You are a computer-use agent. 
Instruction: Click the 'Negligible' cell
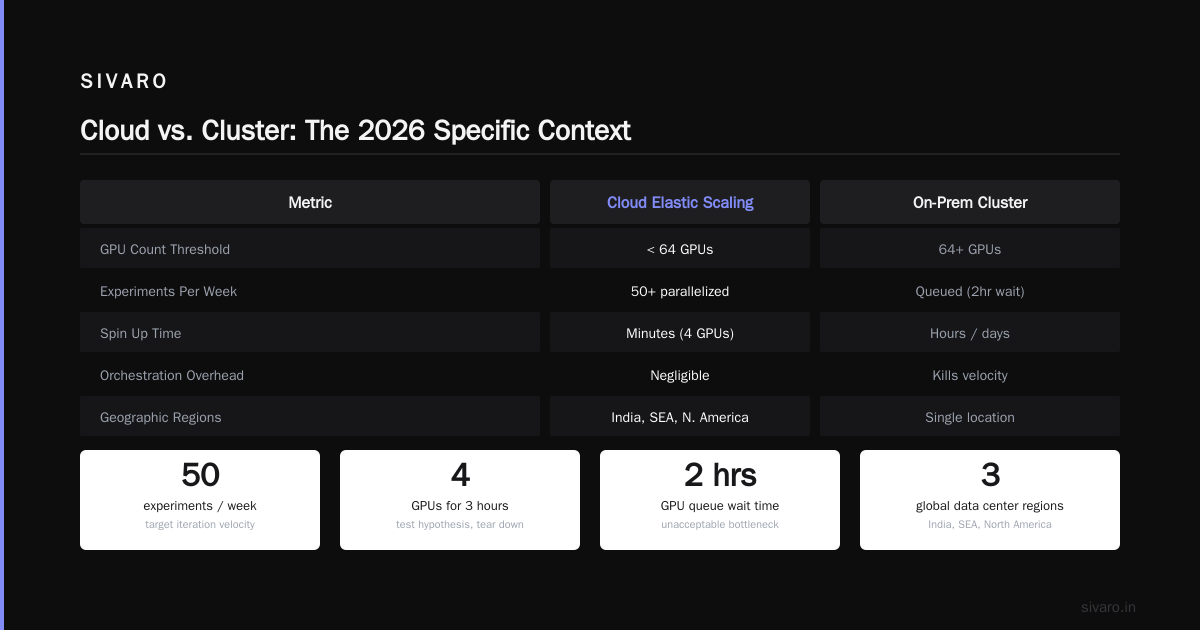click(680, 375)
